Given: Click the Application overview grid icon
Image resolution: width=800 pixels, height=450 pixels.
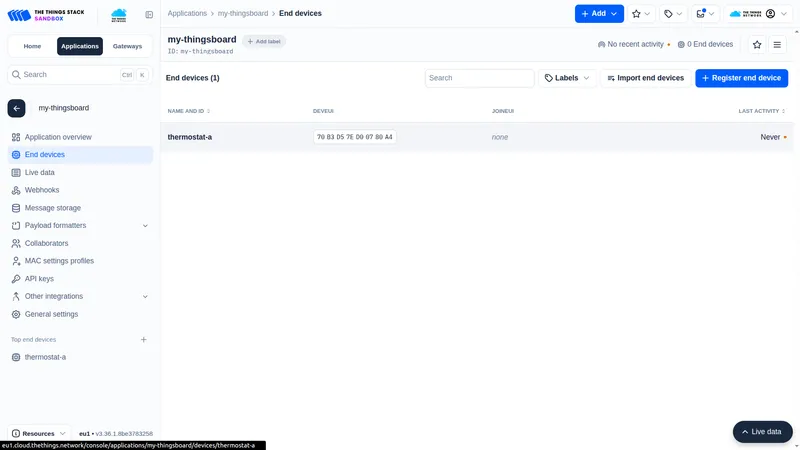Looking at the screenshot, I should (16, 137).
